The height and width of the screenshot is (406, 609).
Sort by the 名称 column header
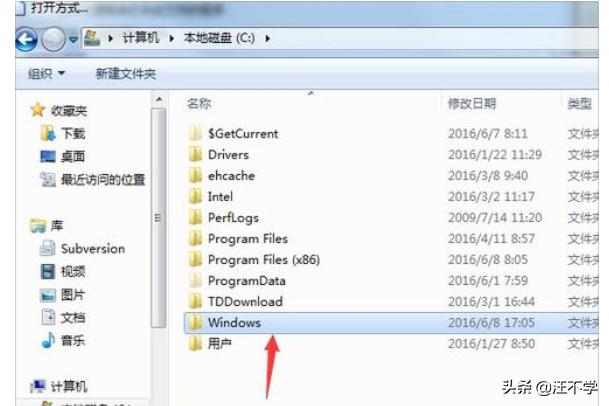pos(199,104)
